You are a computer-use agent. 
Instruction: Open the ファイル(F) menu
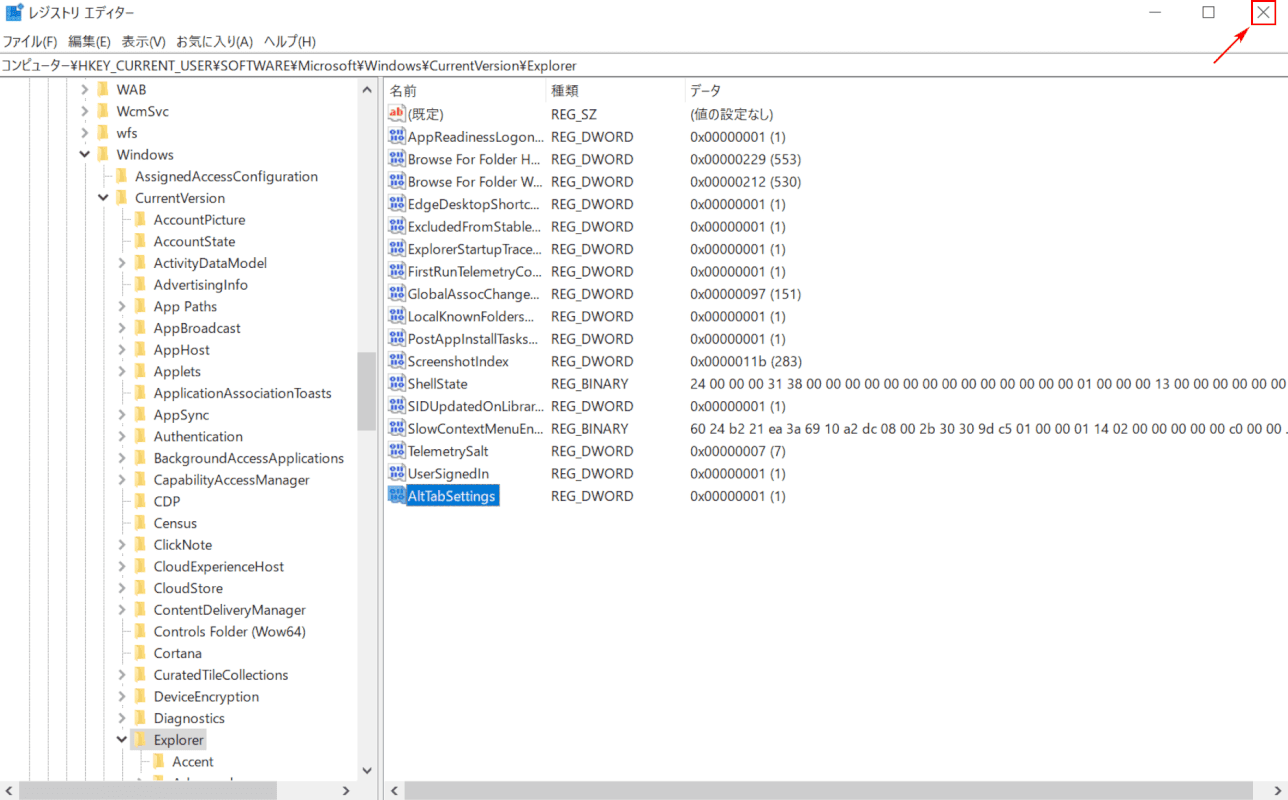click(30, 41)
